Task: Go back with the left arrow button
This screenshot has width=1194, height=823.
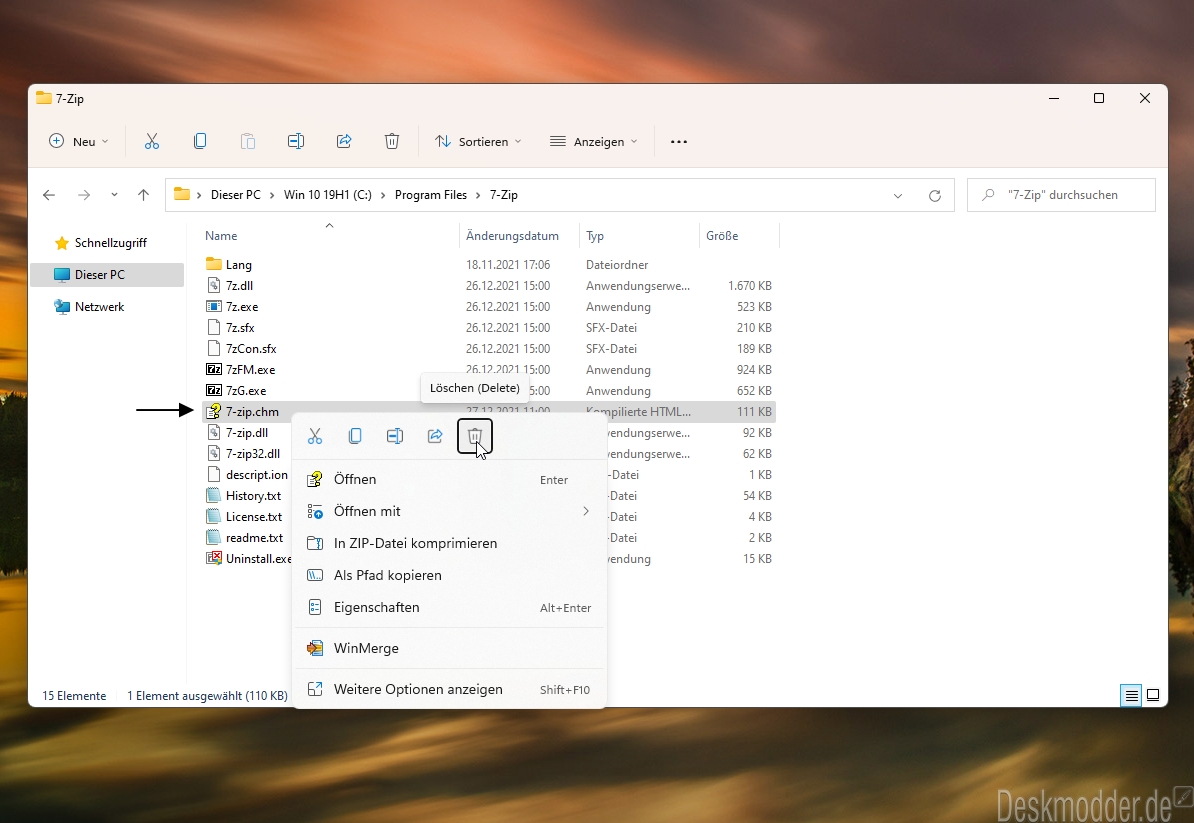Action: click(49, 196)
